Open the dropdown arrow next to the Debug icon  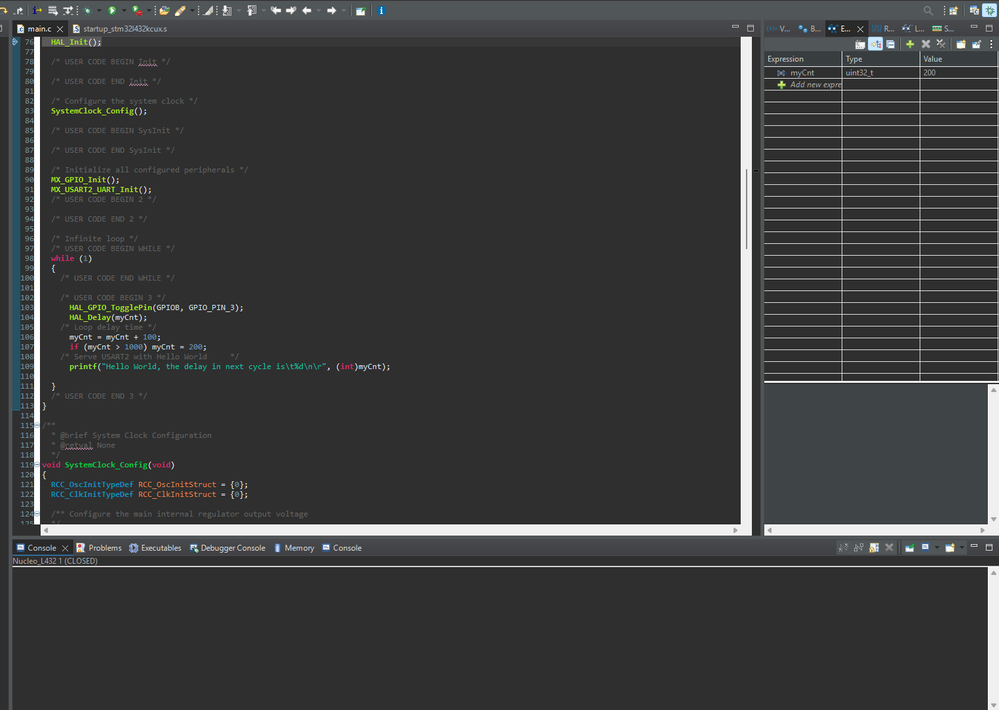(x=99, y=10)
